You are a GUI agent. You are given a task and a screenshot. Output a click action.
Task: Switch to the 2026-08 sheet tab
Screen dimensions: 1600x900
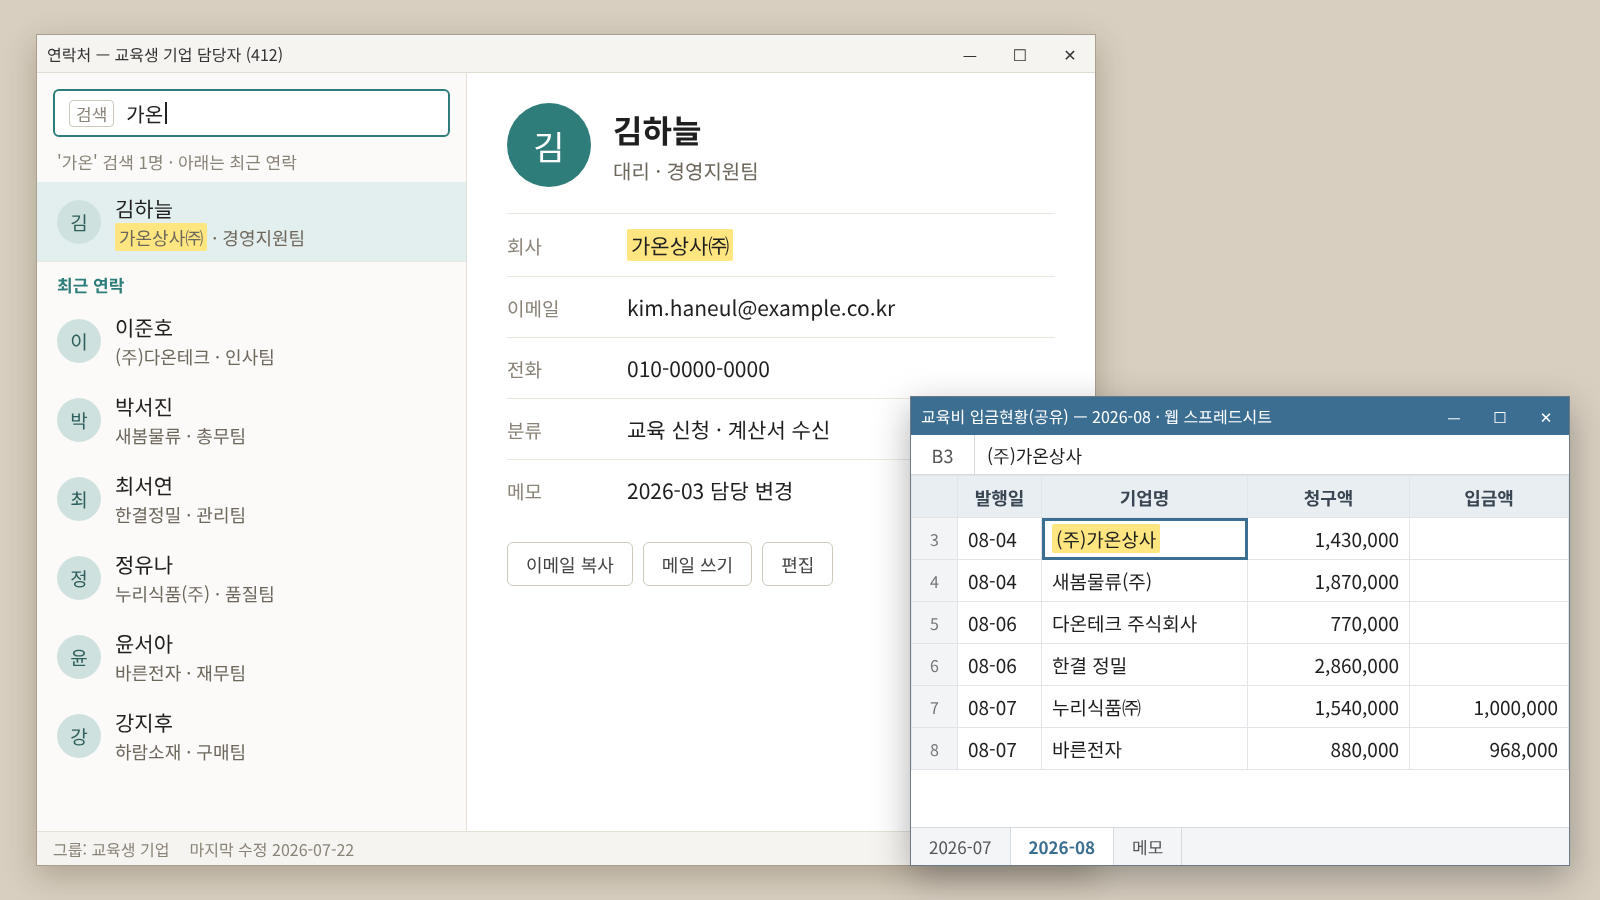click(1061, 847)
